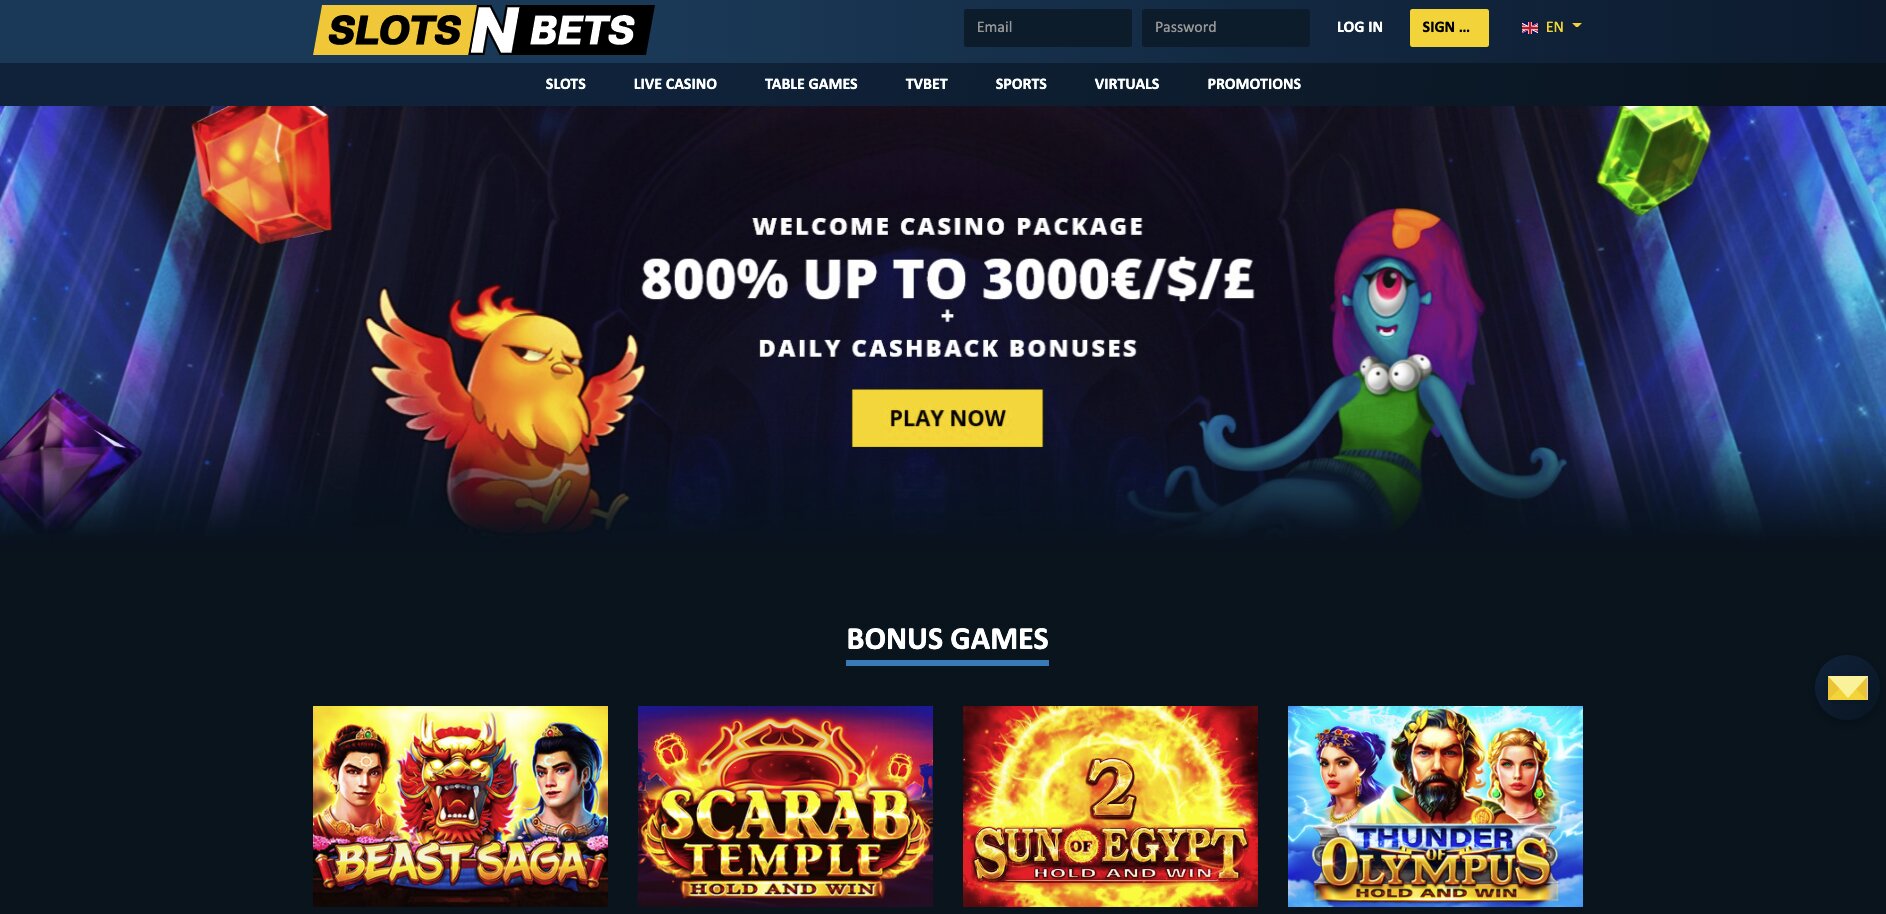Open the Virtuals menu item
1886x914 pixels.
click(1127, 84)
